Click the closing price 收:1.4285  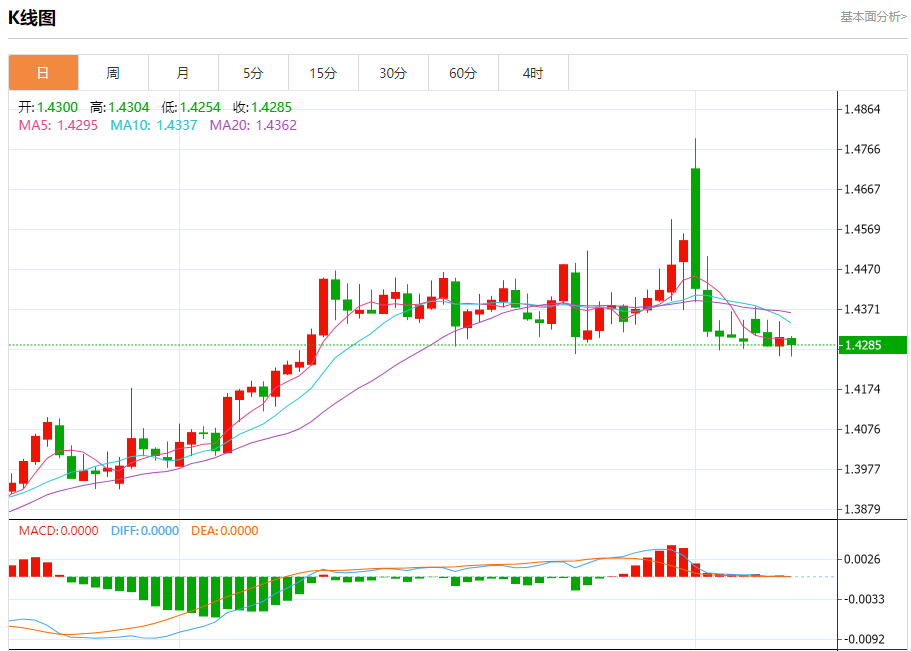coord(262,107)
